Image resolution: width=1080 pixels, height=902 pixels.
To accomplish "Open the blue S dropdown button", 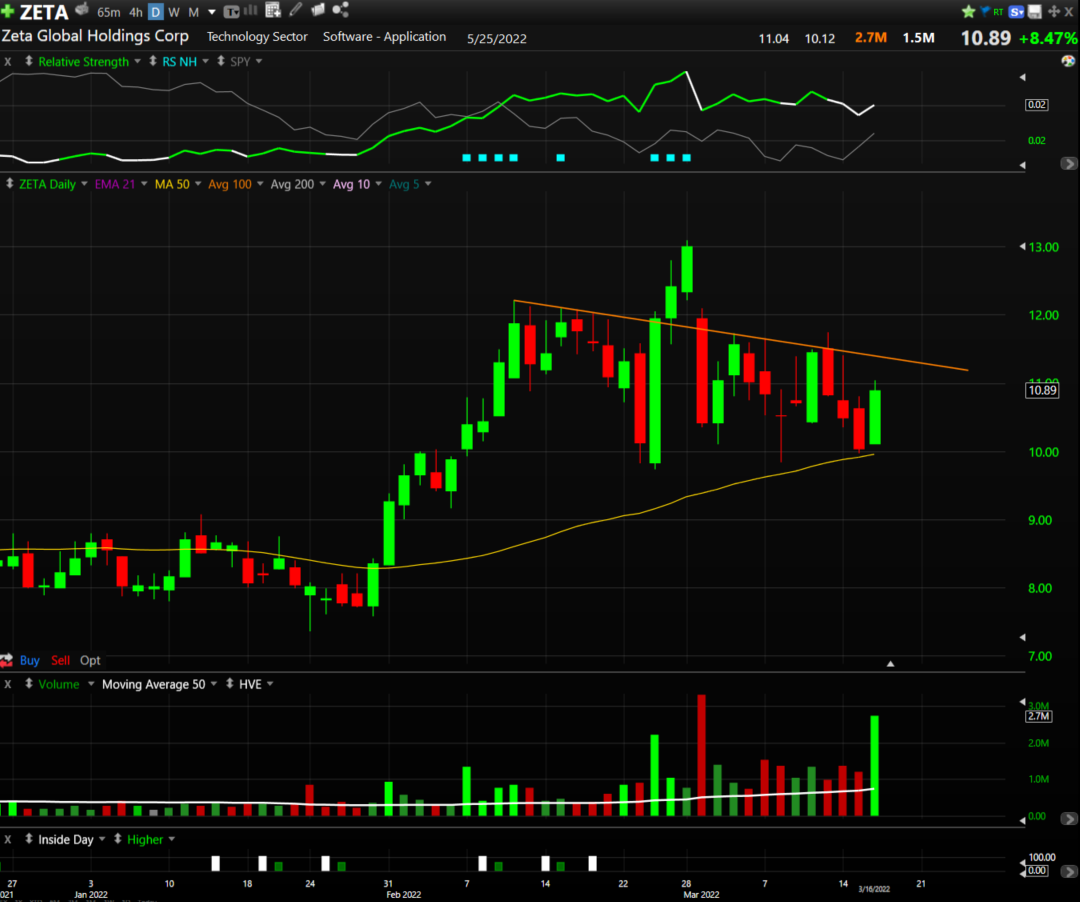I will 1017,12.
